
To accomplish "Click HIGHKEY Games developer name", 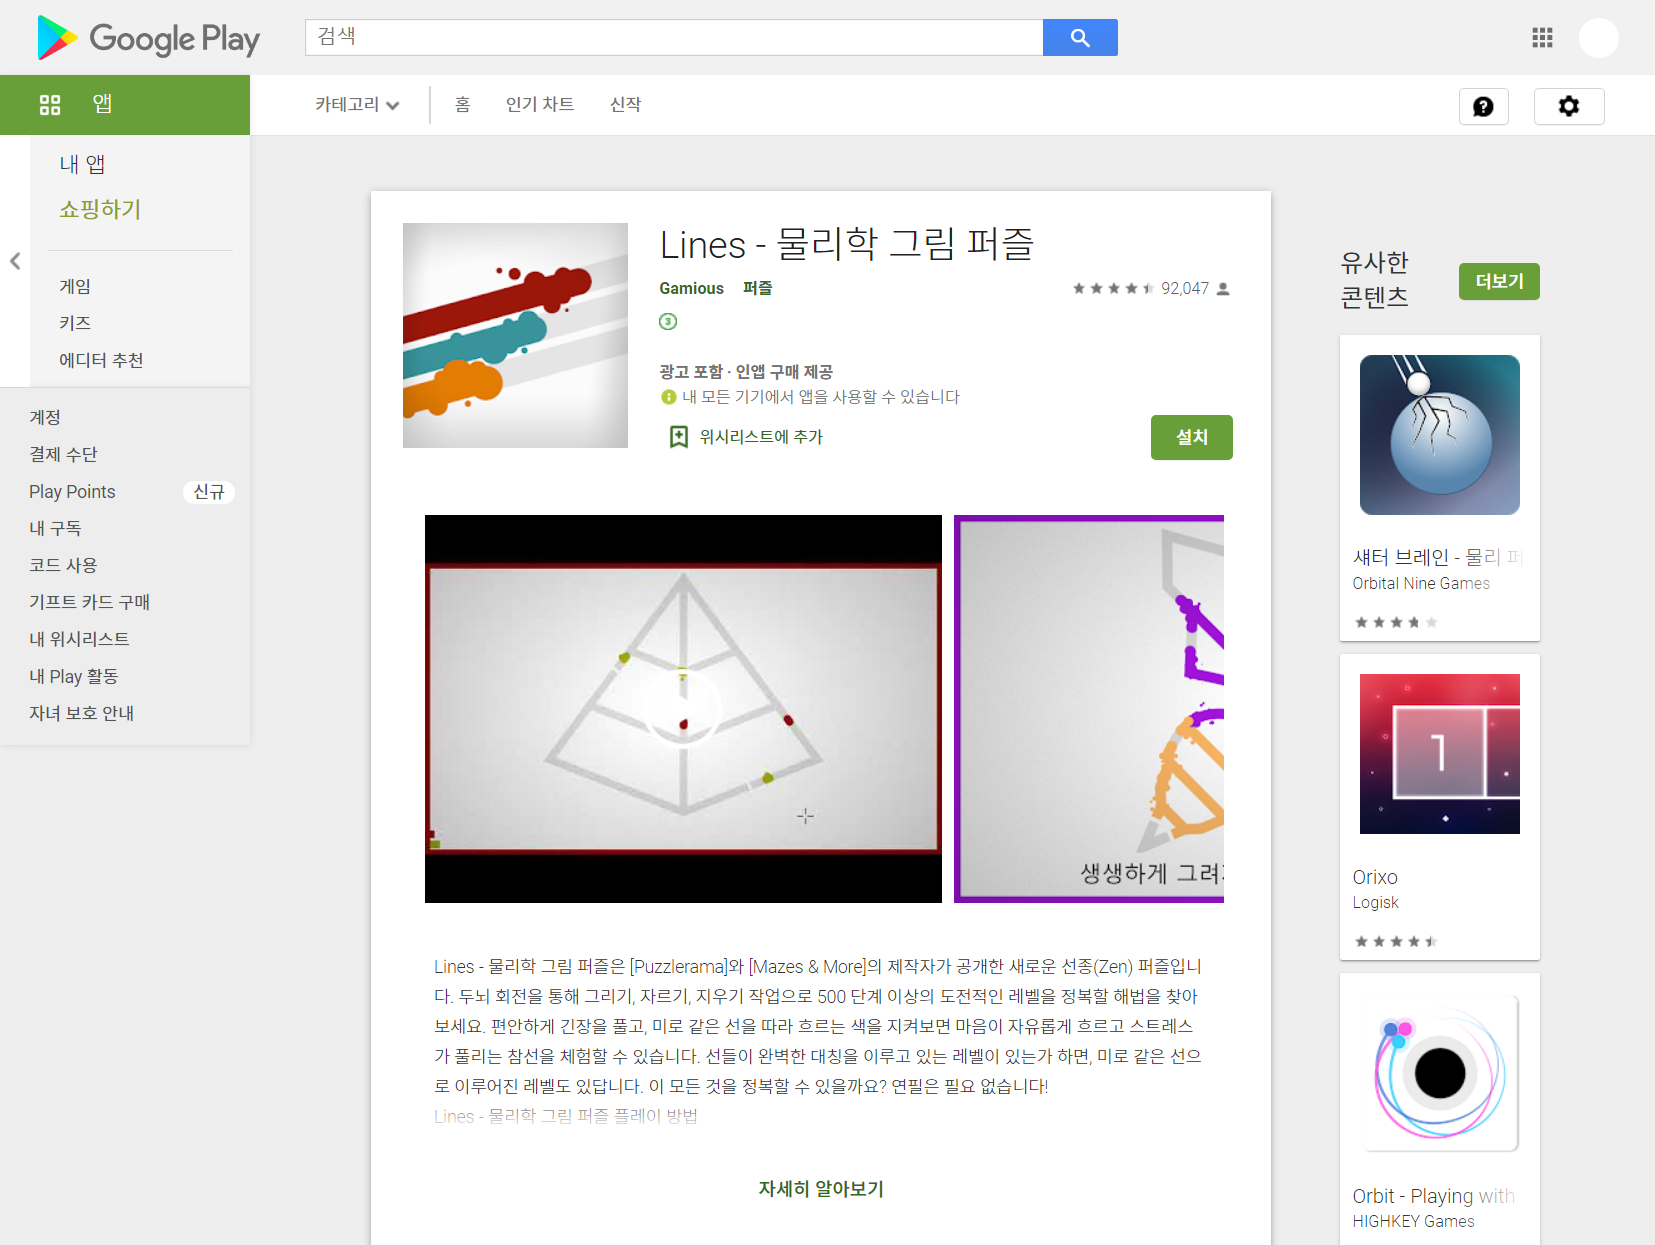I will click(1413, 1221).
